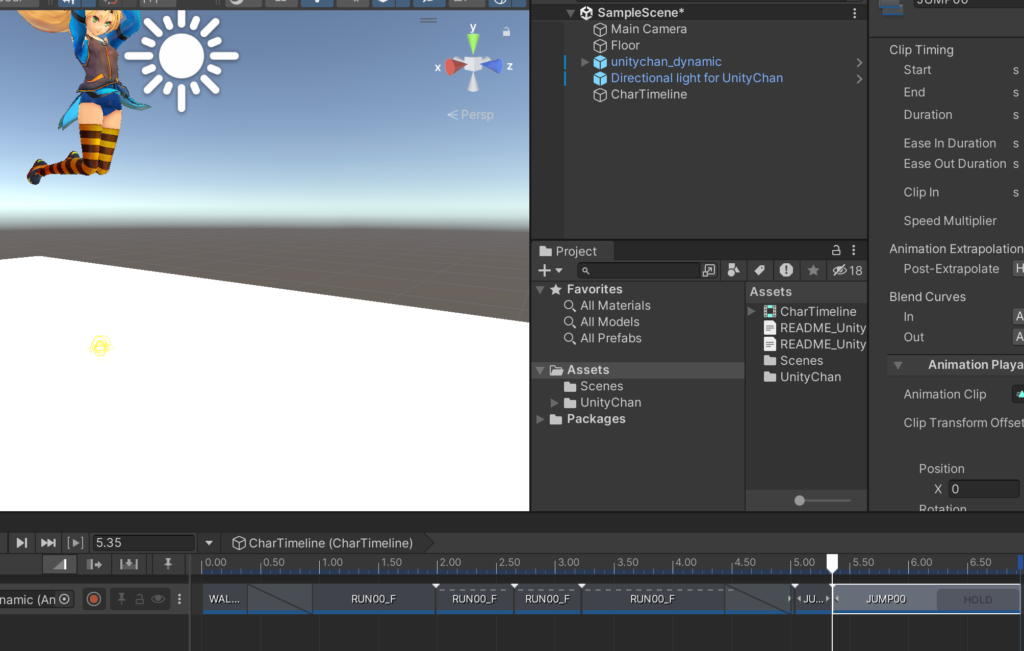The image size is (1024, 651).
Task: Select Main Camera in the hierarchy
Action: point(648,29)
